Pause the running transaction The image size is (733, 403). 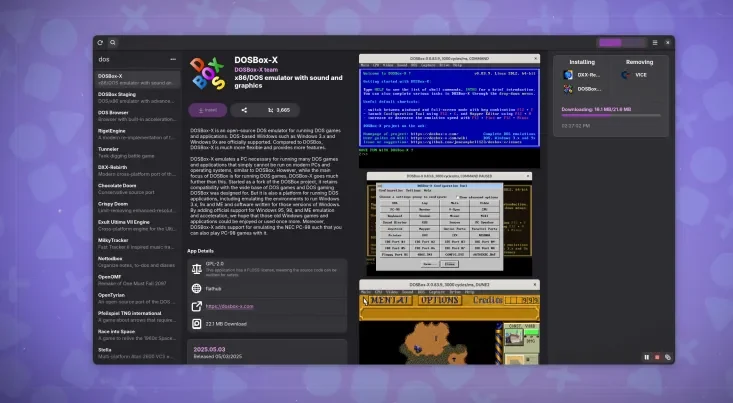(x=647, y=357)
